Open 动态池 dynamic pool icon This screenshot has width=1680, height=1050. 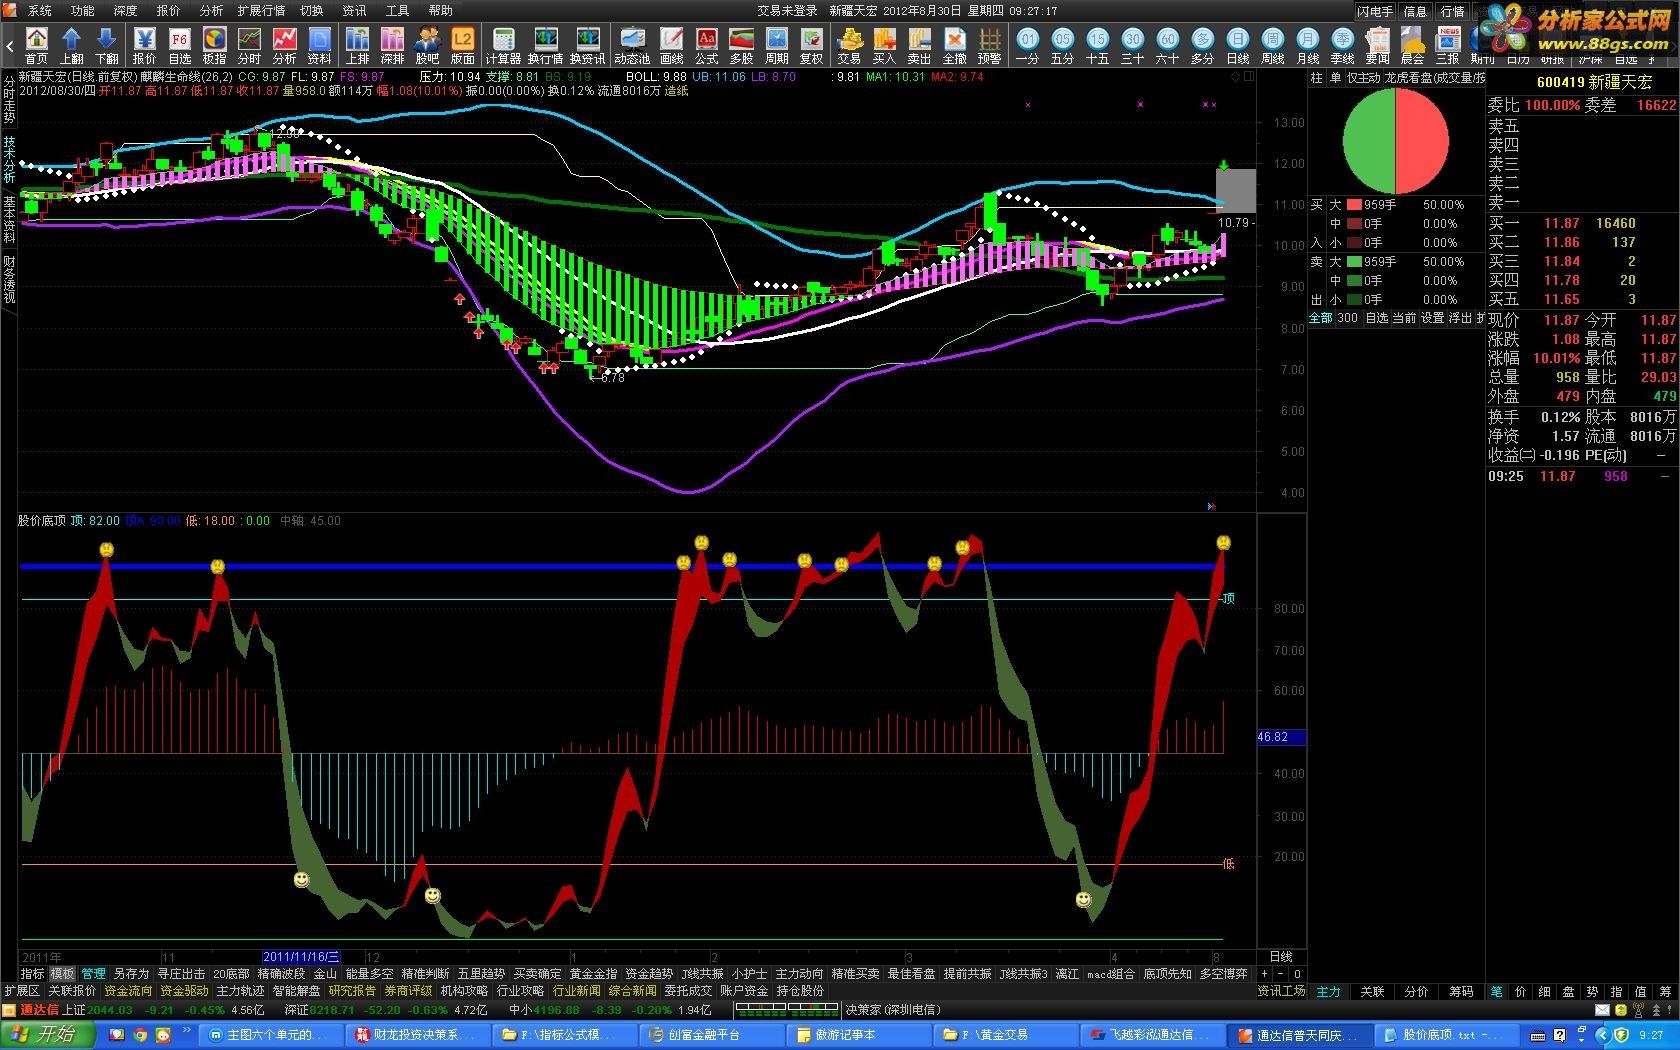pos(632,46)
